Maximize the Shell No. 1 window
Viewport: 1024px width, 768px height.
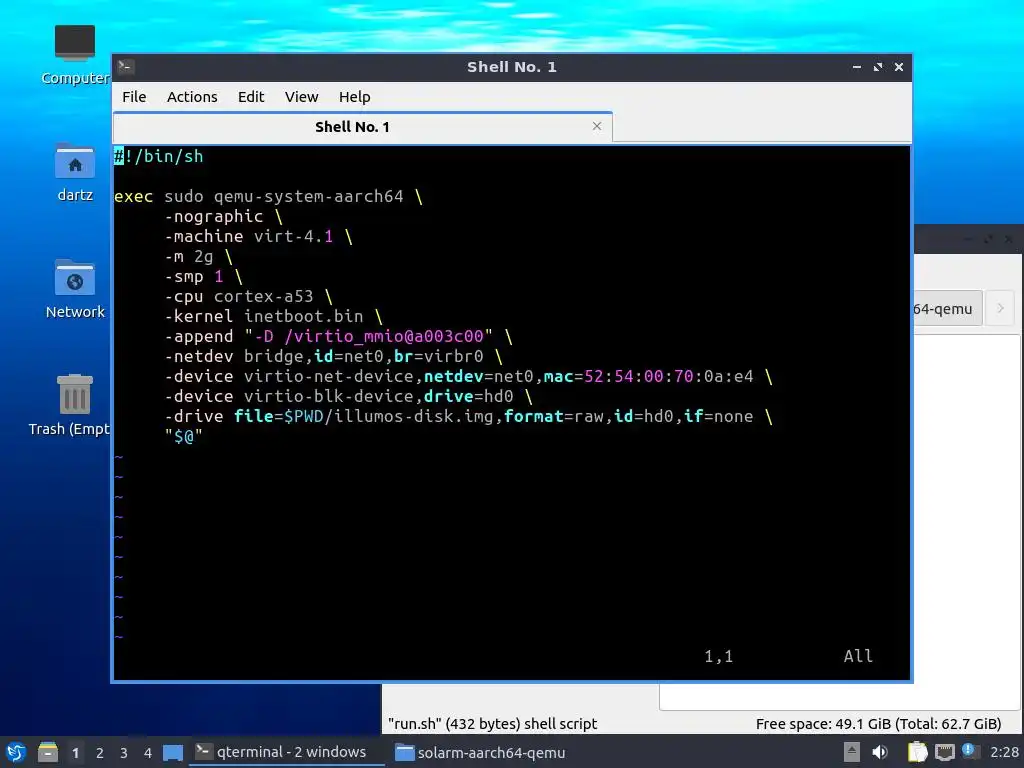pyautogui.click(x=878, y=67)
